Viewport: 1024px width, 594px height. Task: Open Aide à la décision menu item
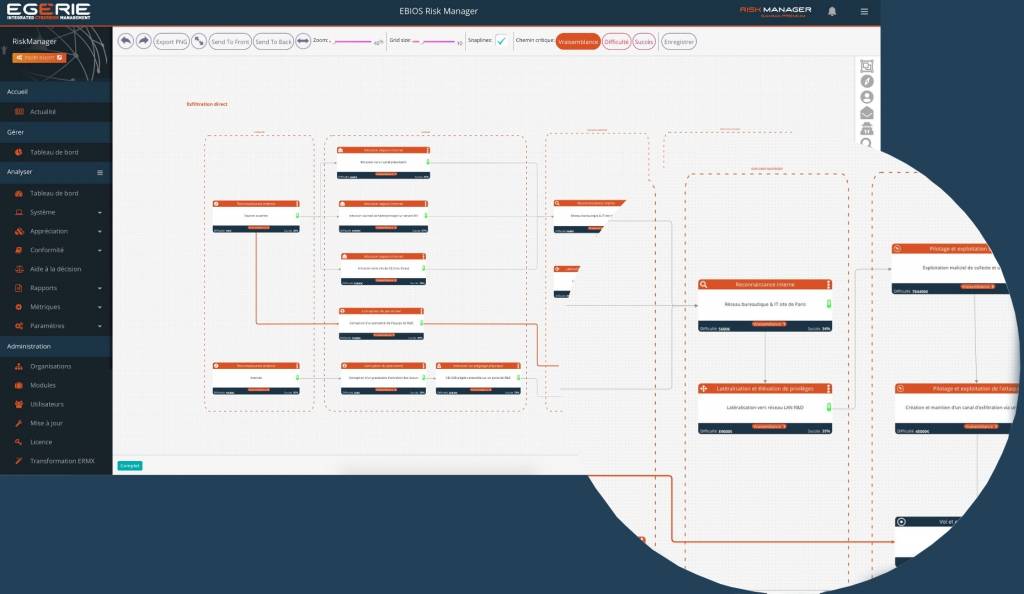[56, 269]
